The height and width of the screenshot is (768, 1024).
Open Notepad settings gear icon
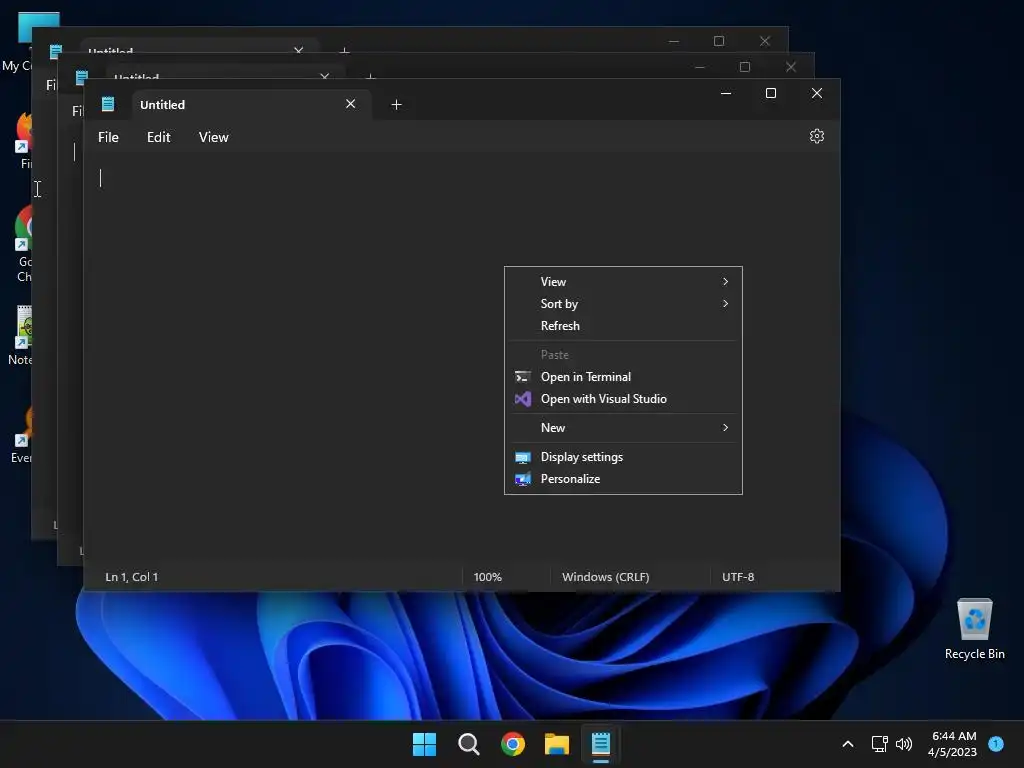pos(816,136)
